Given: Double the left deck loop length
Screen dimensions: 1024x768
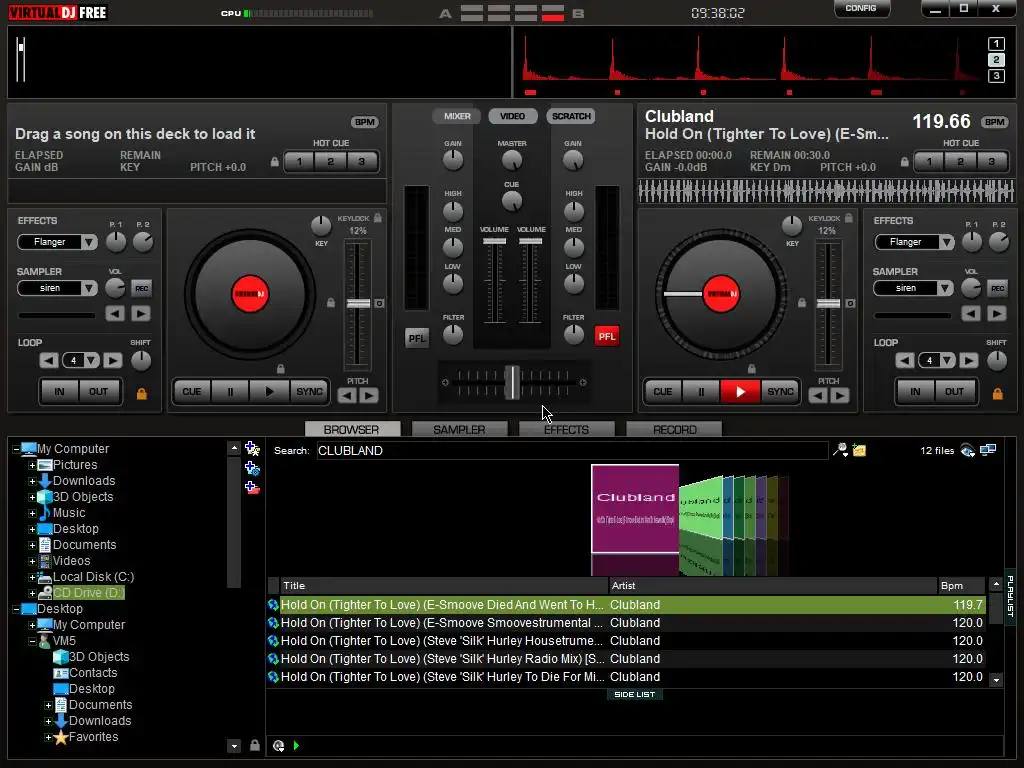Looking at the screenshot, I should pyautogui.click(x=112, y=360).
